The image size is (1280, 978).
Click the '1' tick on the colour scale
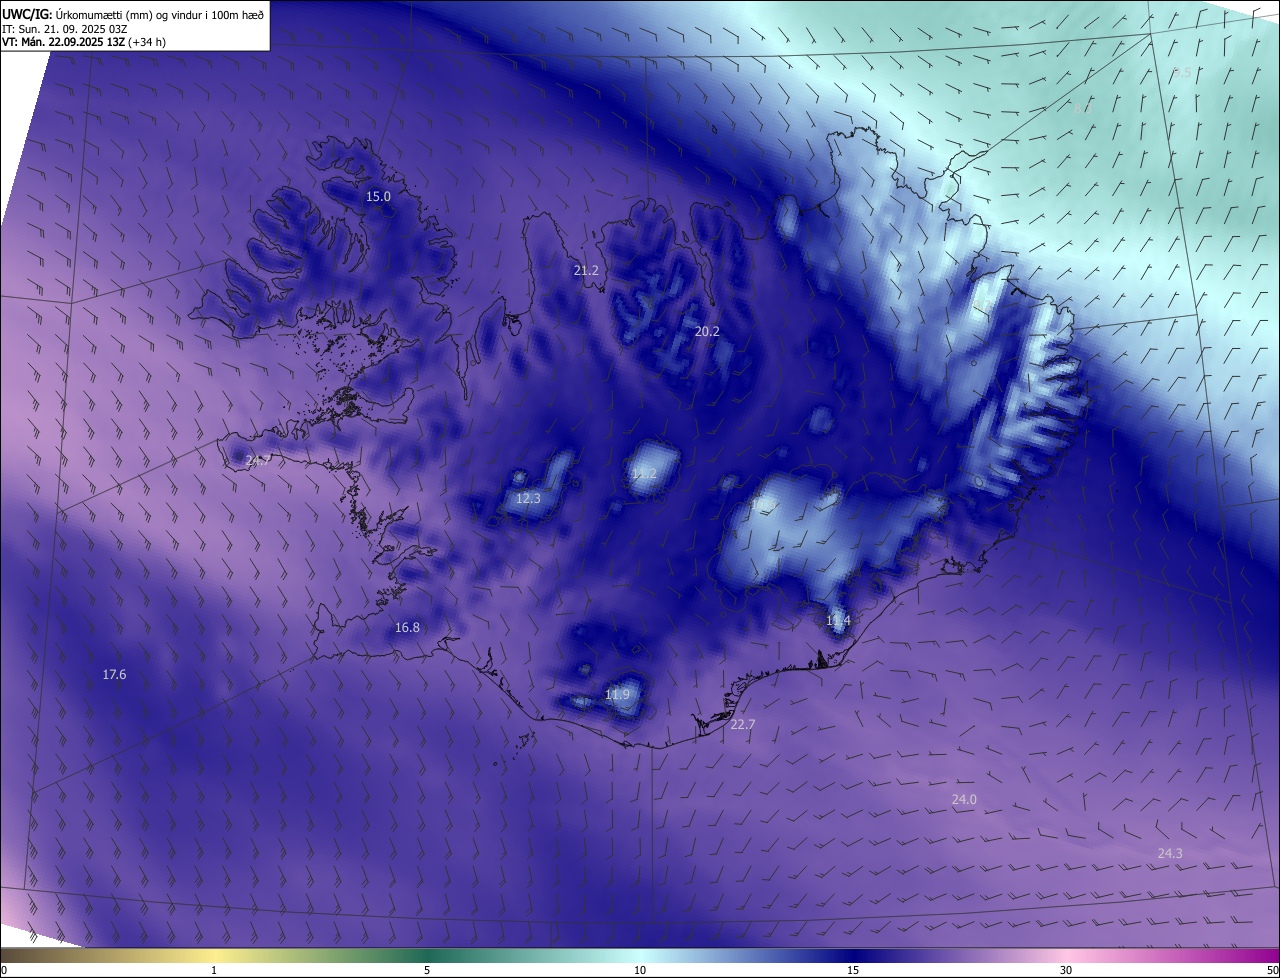(x=215, y=970)
